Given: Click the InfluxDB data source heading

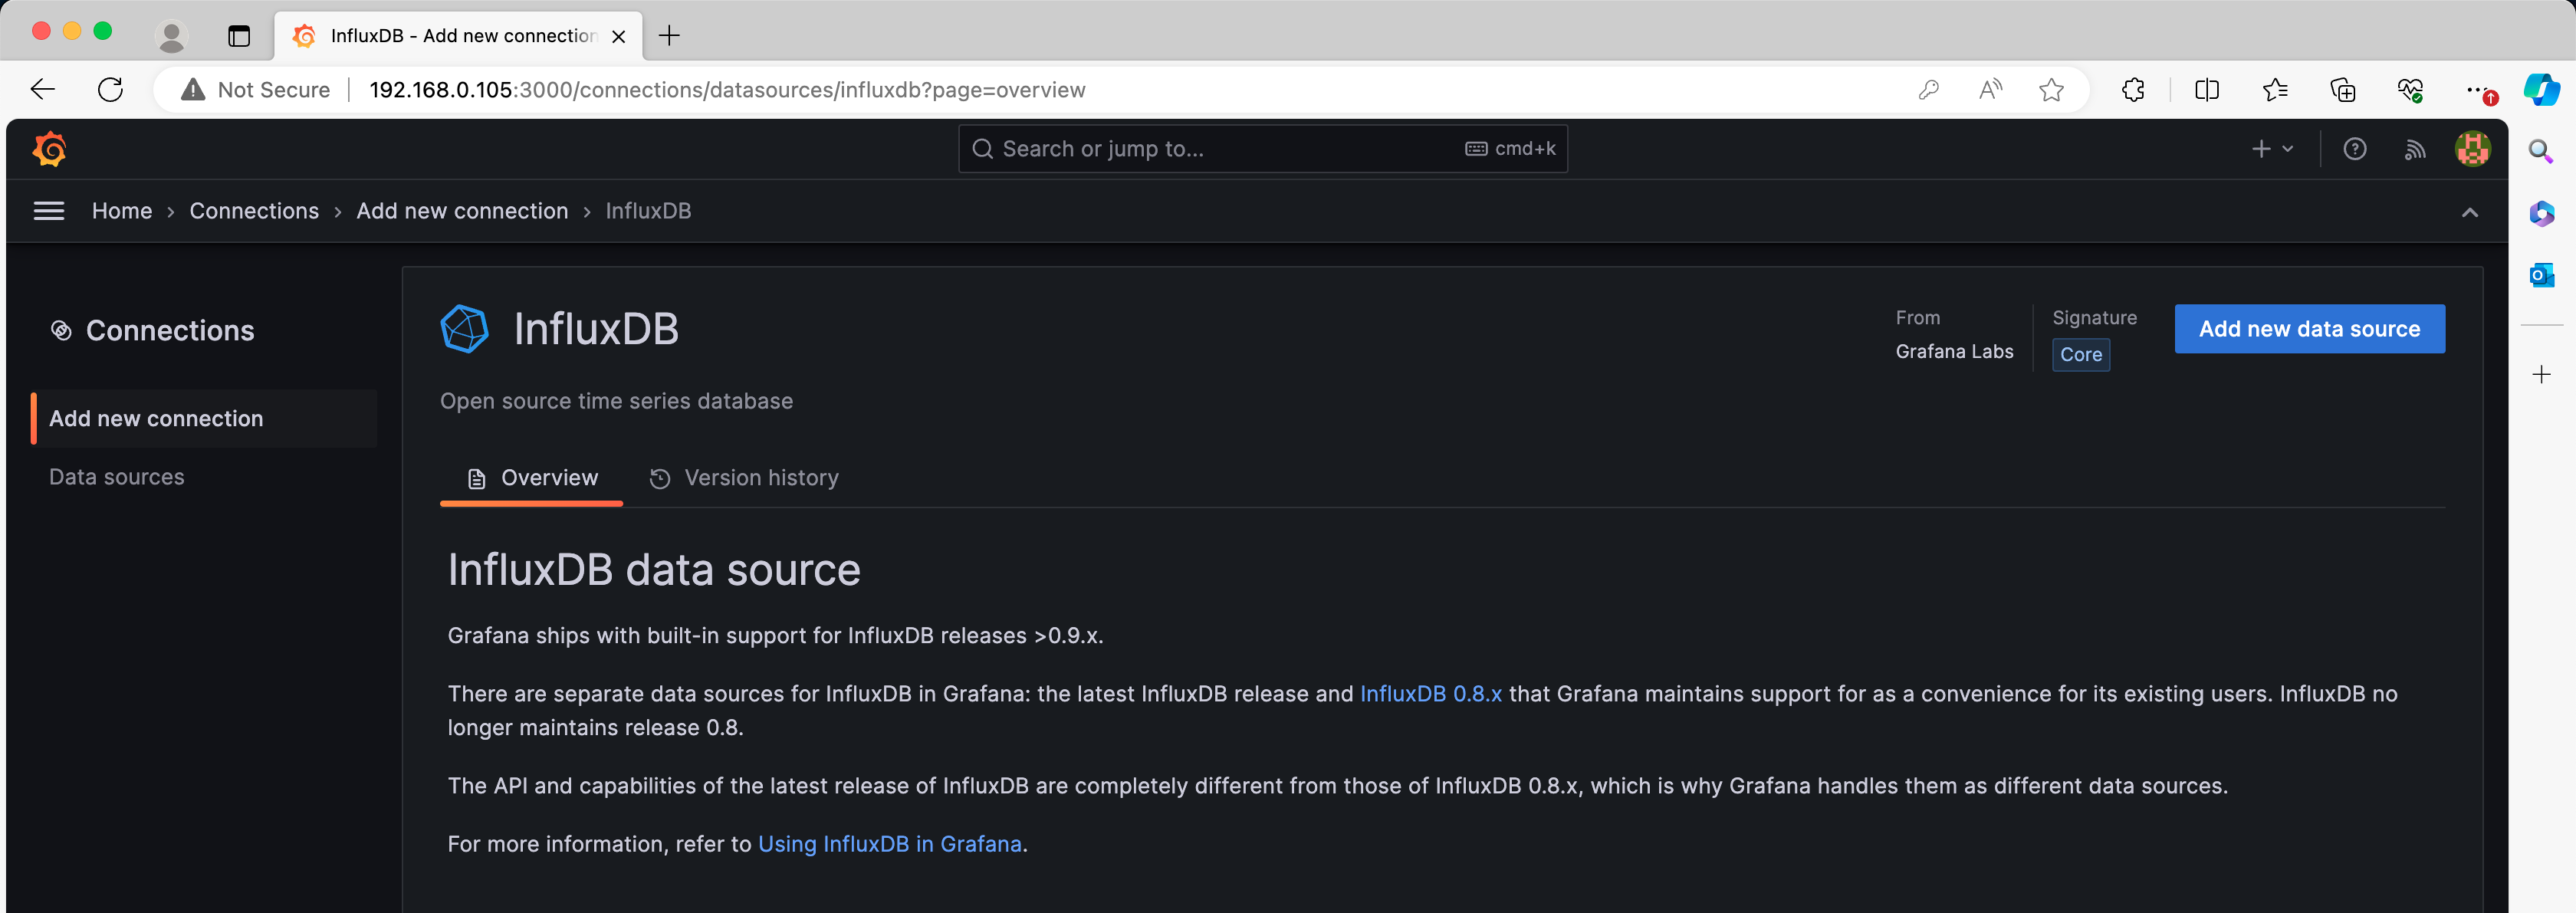Looking at the screenshot, I should click(x=654, y=570).
